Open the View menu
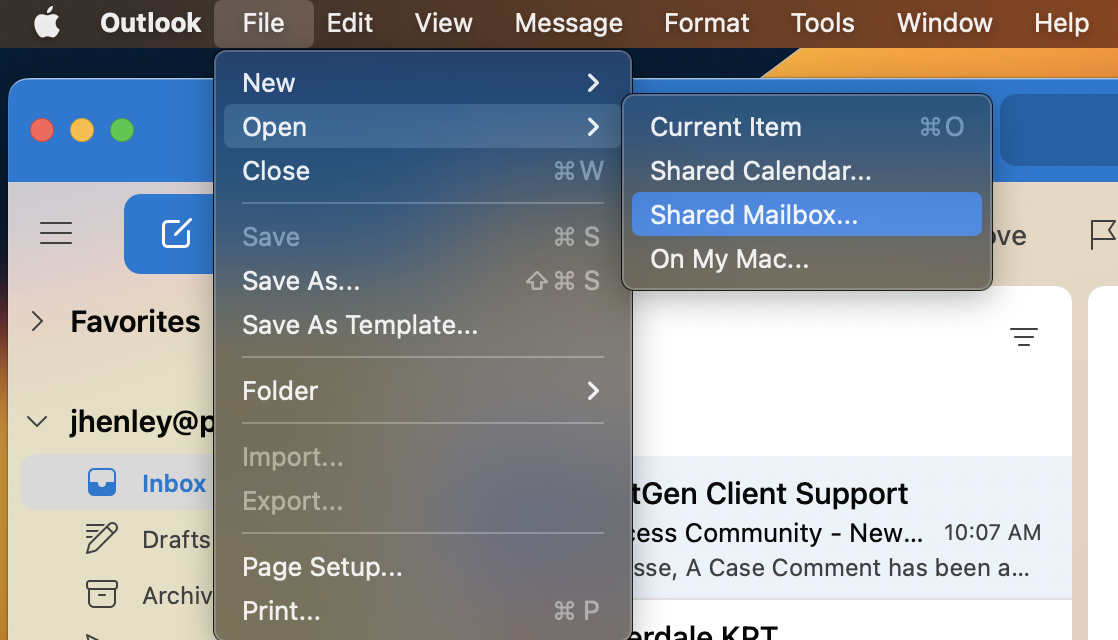The height and width of the screenshot is (640, 1118). point(443,23)
